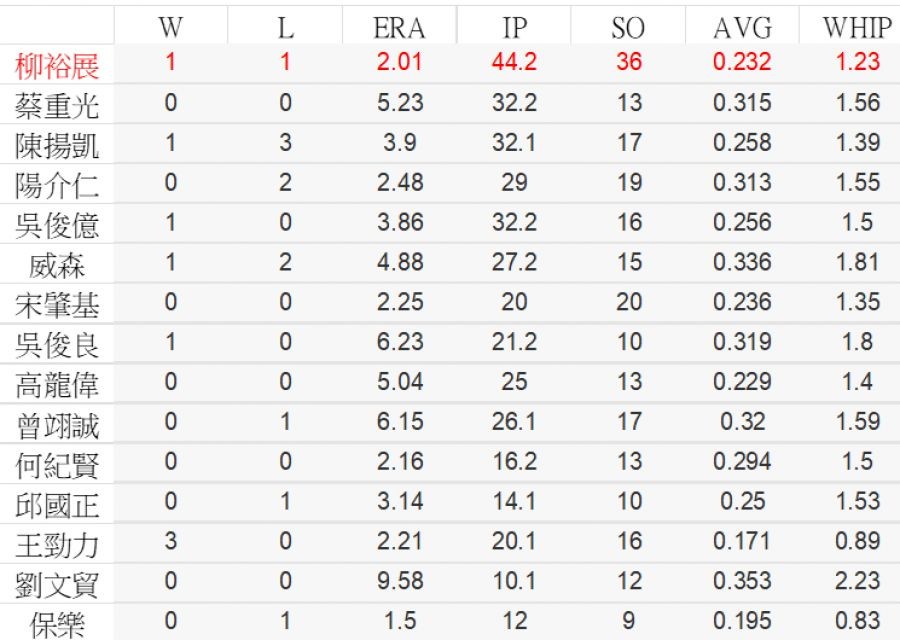Click the red ERA value 2.01
This screenshot has width=900, height=640.
coord(399,62)
